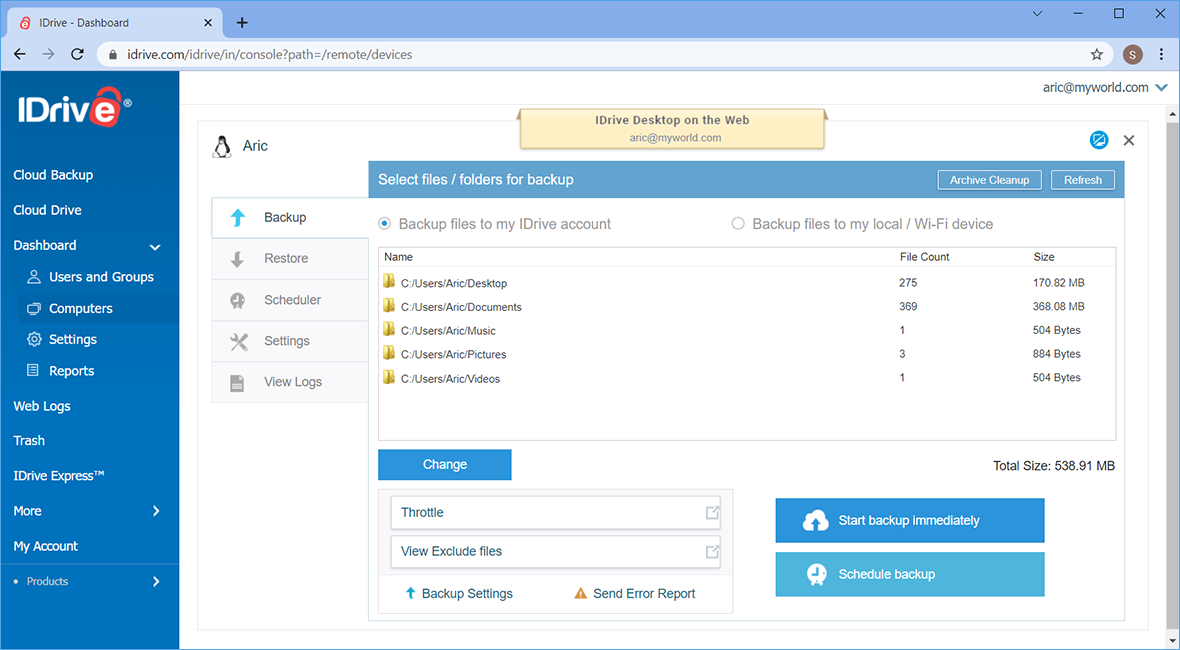Reload the page in Chrome
The height and width of the screenshot is (650, 1180).
coord(77,54)
